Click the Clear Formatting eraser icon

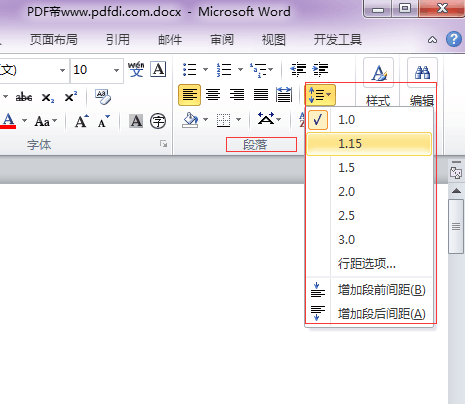click(103, 97)
